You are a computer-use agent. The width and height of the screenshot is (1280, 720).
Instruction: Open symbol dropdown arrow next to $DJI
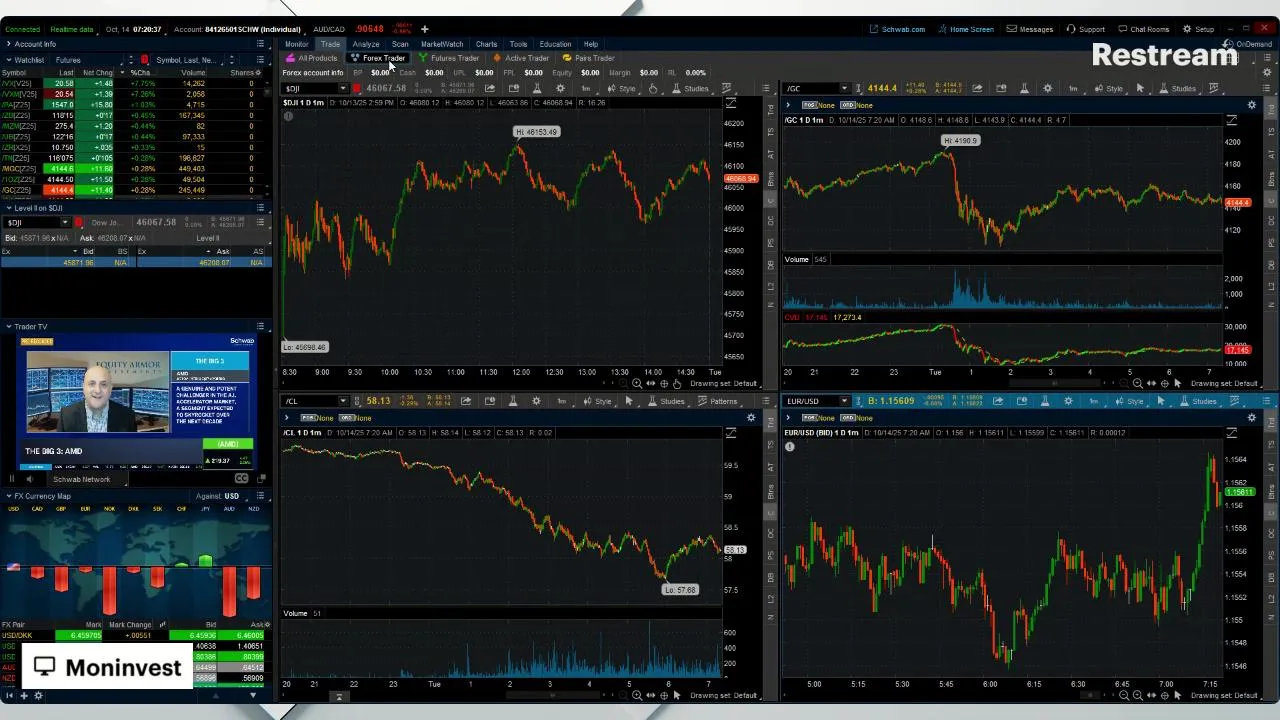click(343, 88)
